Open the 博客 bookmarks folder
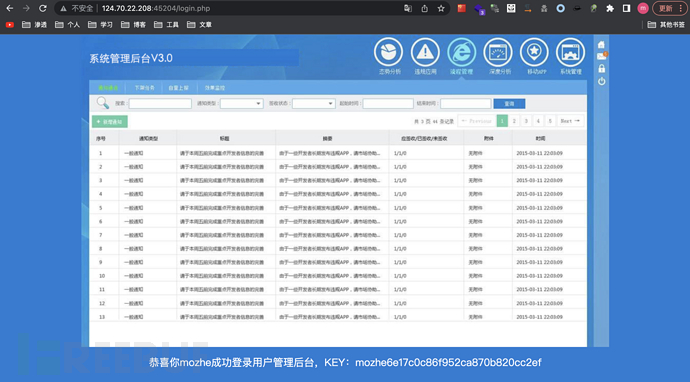Viewport: 690px width, 382px height. 133,25
